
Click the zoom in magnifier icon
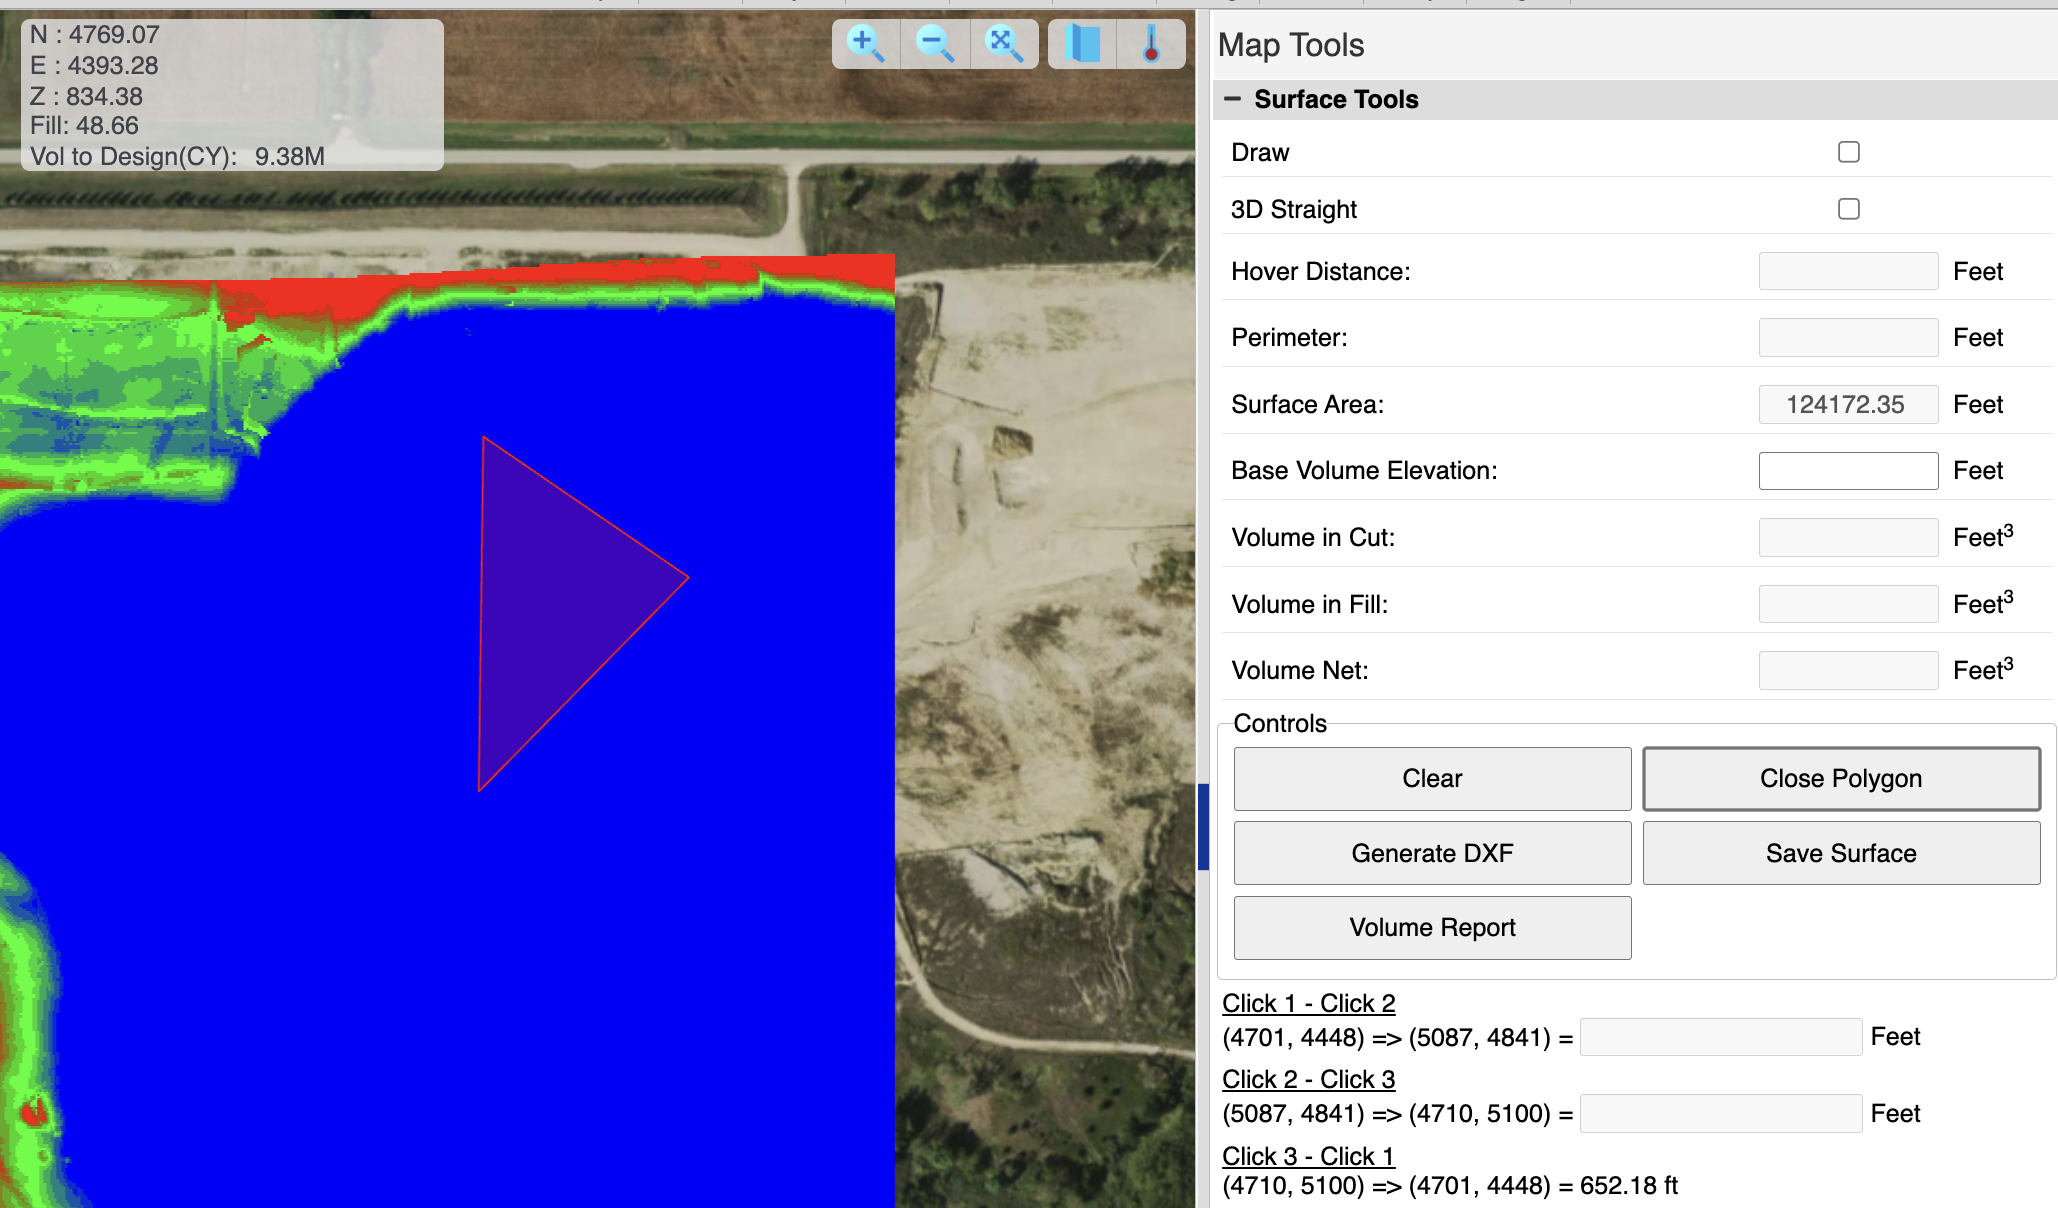coord(865,44)
